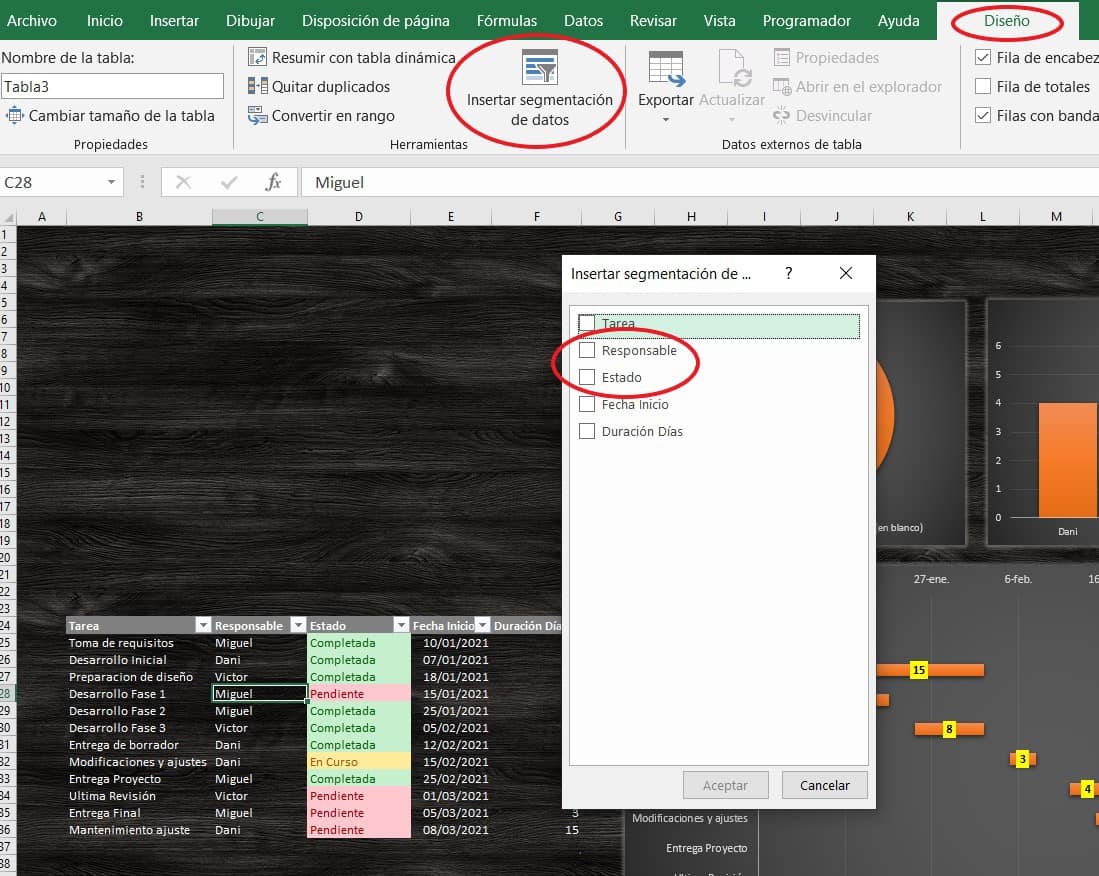Click the Cancelar button
Viewport: 1099px width, 876px height.
pos(824,785)
